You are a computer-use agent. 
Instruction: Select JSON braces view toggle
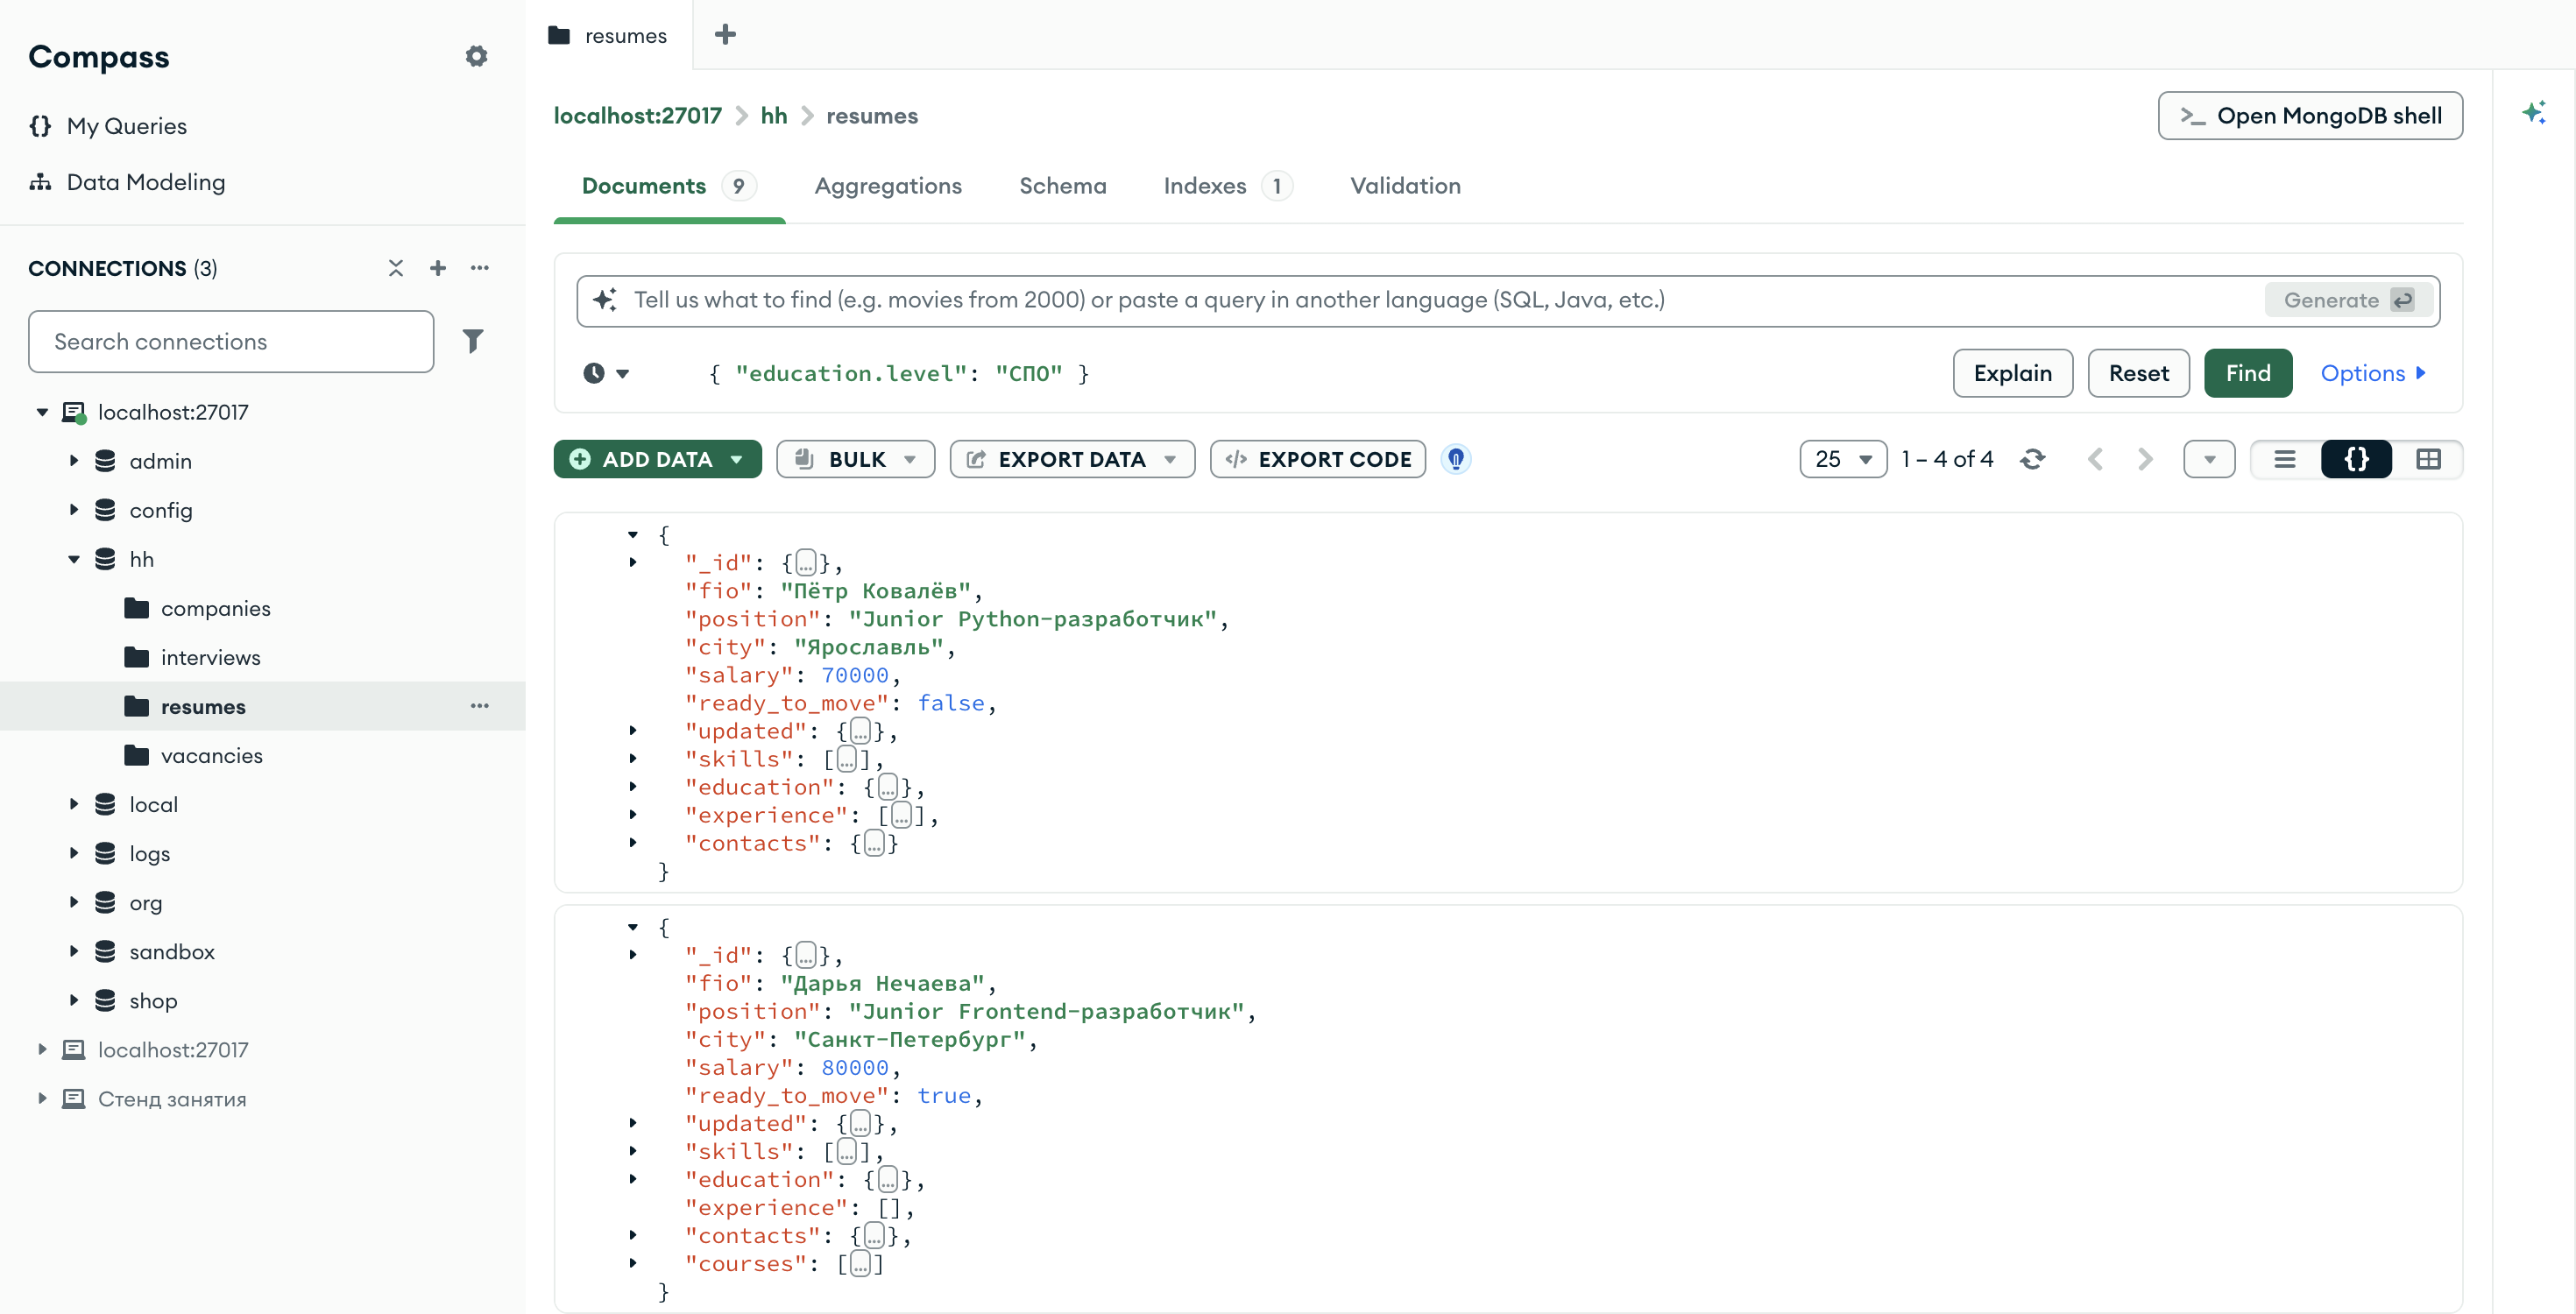(2356, 459)
